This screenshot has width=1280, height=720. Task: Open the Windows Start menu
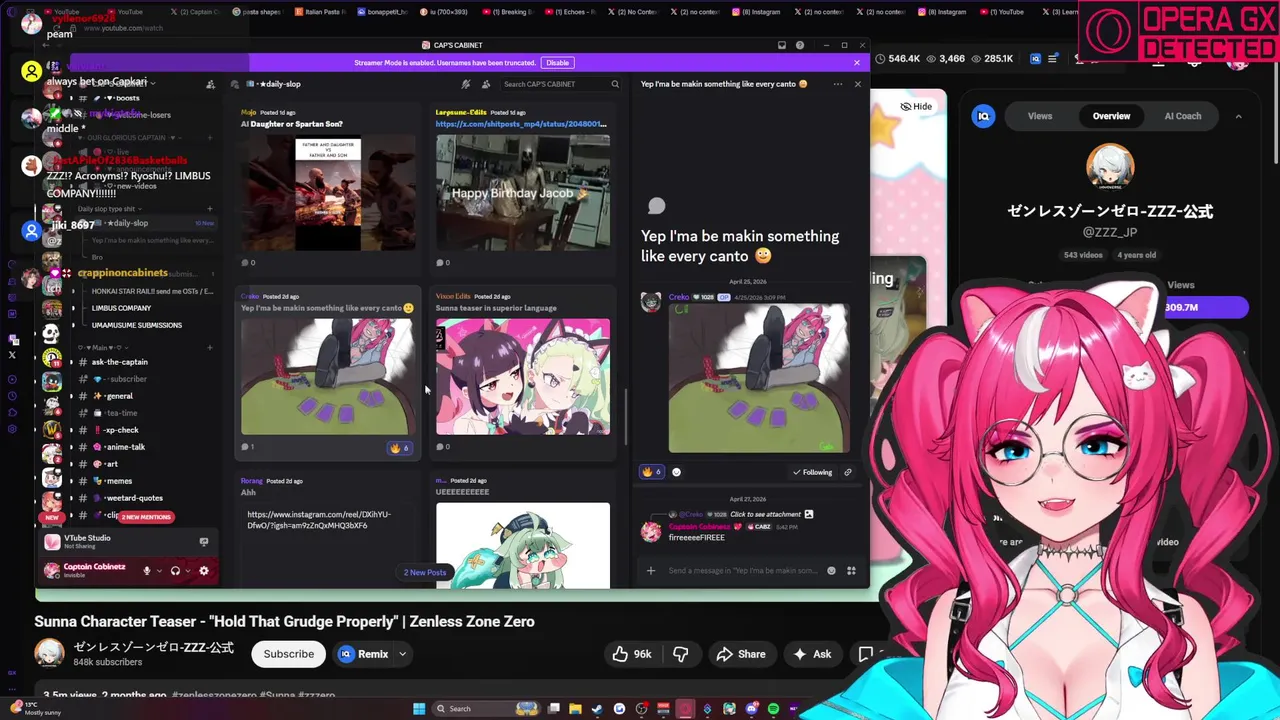click(x=419, y=709)
